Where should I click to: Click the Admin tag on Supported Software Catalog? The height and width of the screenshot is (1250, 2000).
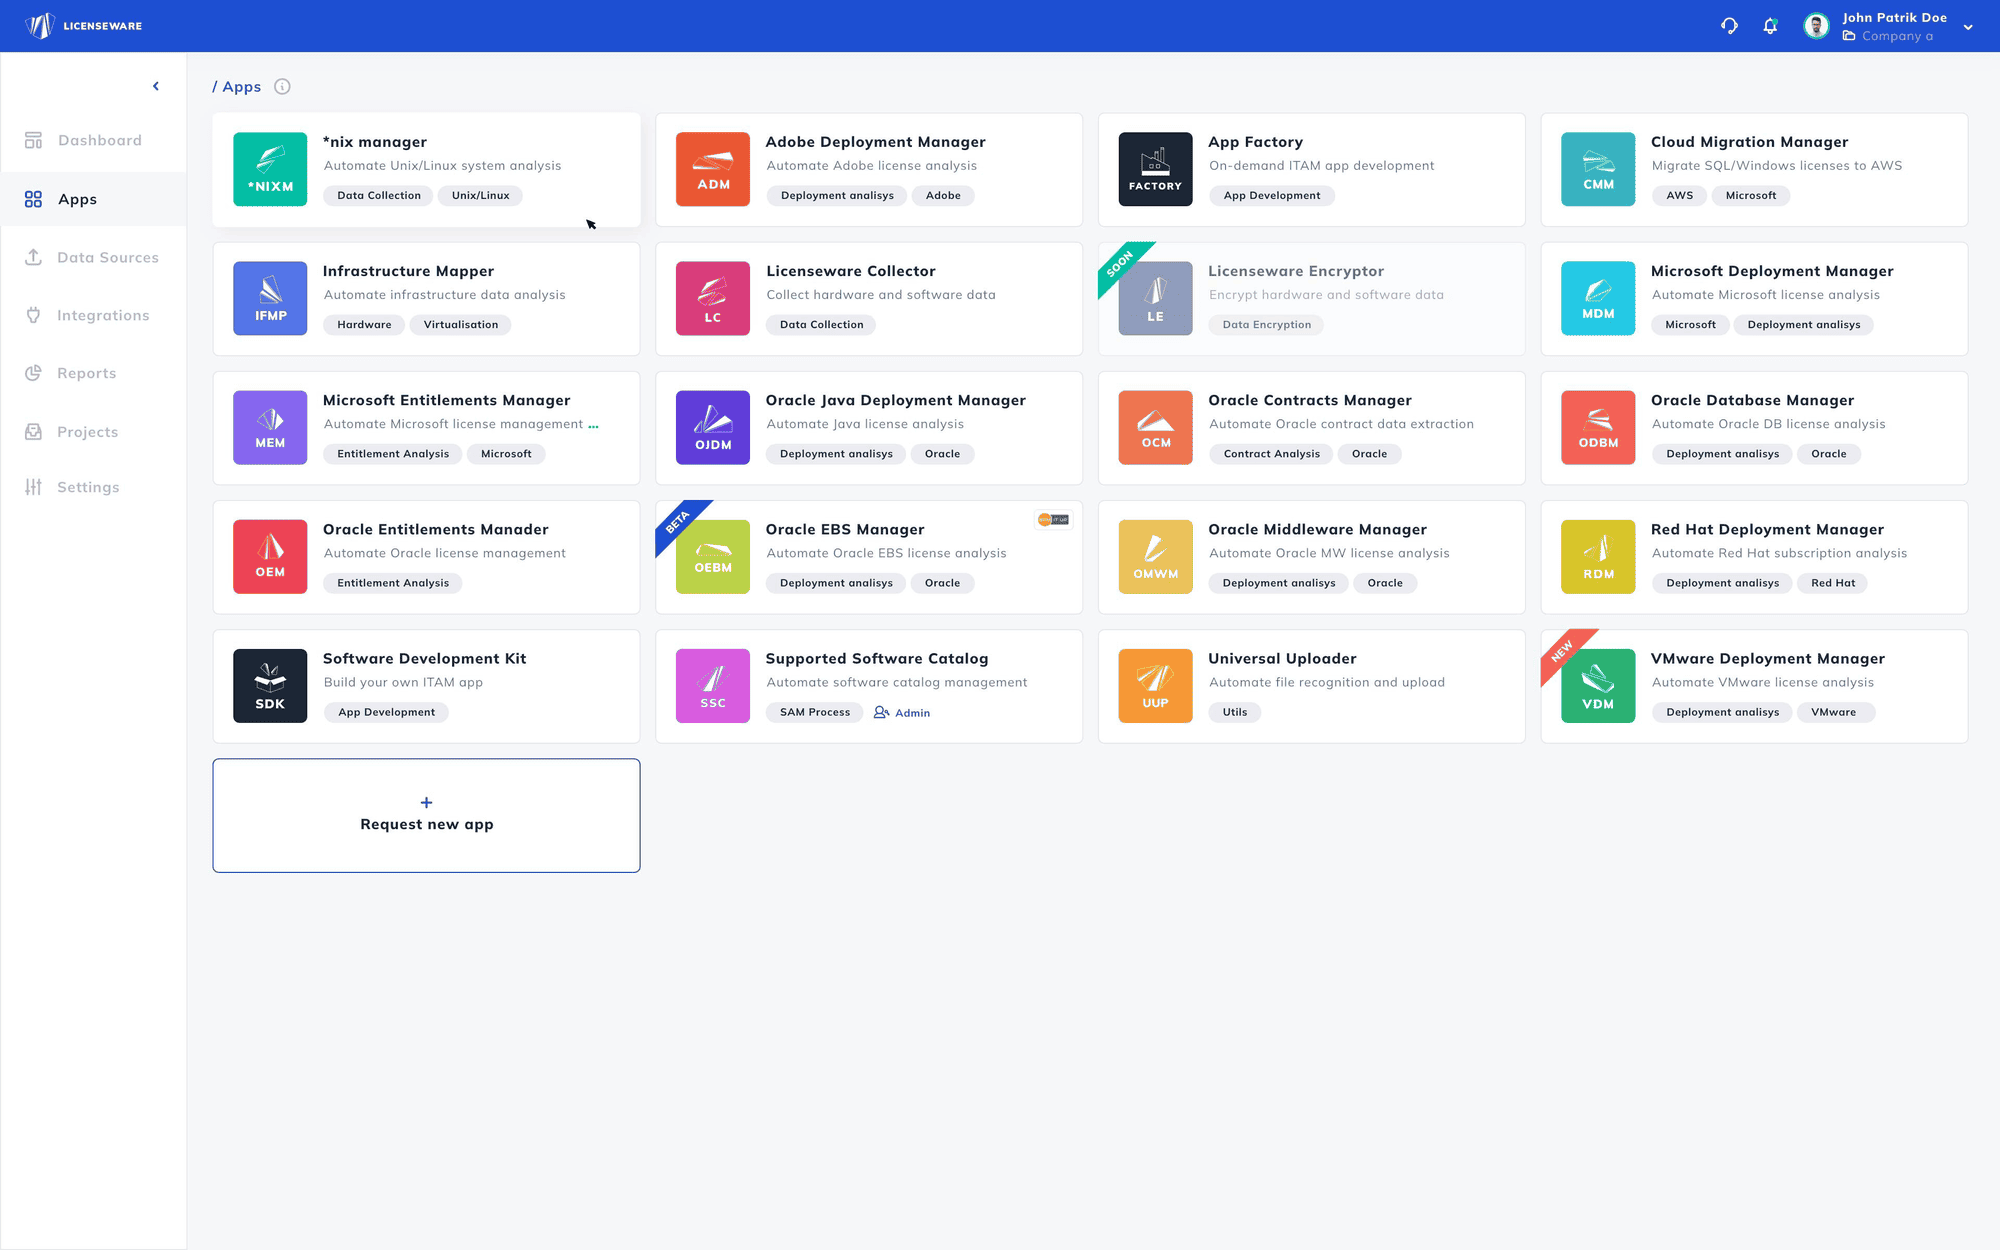pyautogui.click(x=902, y=713)
